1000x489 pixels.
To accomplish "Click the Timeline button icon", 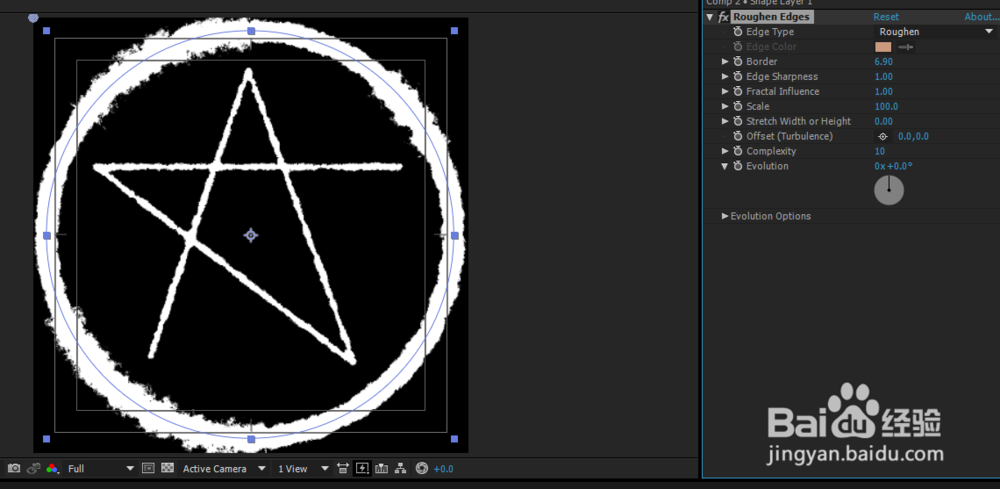I will point(381,469).
